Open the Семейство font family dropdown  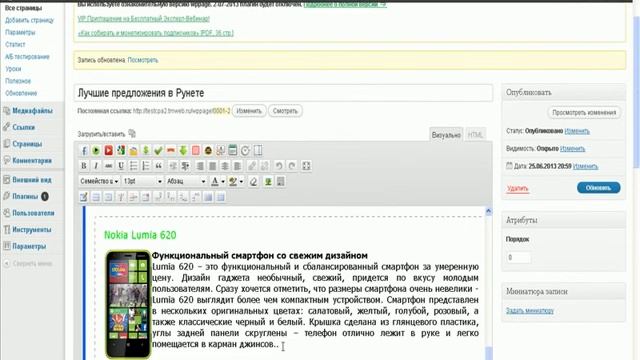tap(99, 181)
